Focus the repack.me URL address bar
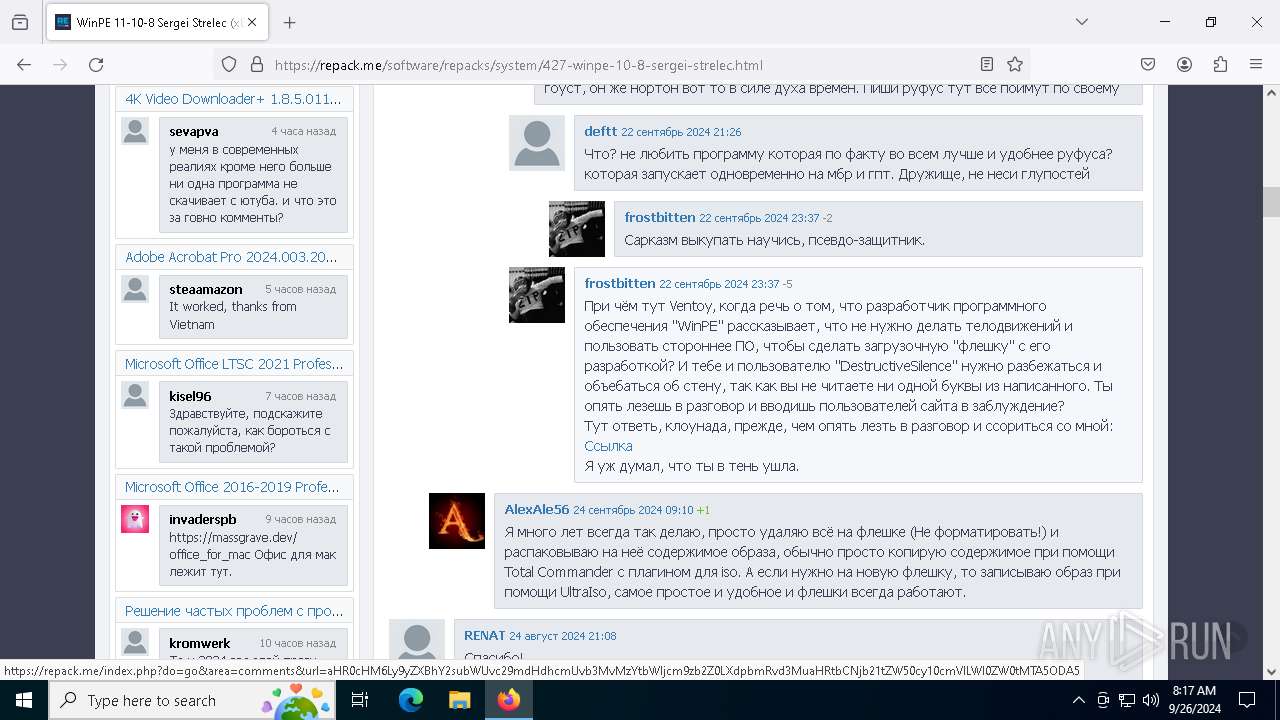The width and height of the screenshot is (1280, 720). (620, 64)
